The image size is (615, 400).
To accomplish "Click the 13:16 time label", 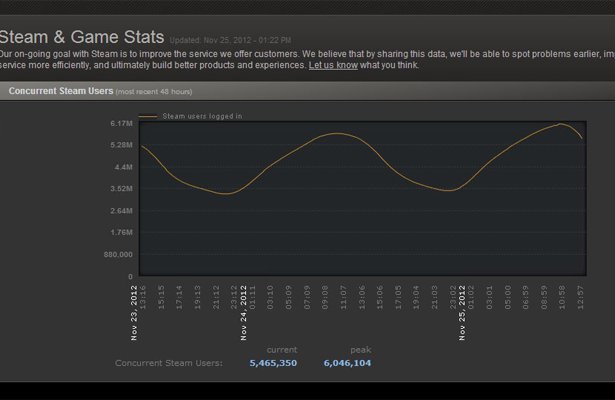I will click(x=143, y=297).
